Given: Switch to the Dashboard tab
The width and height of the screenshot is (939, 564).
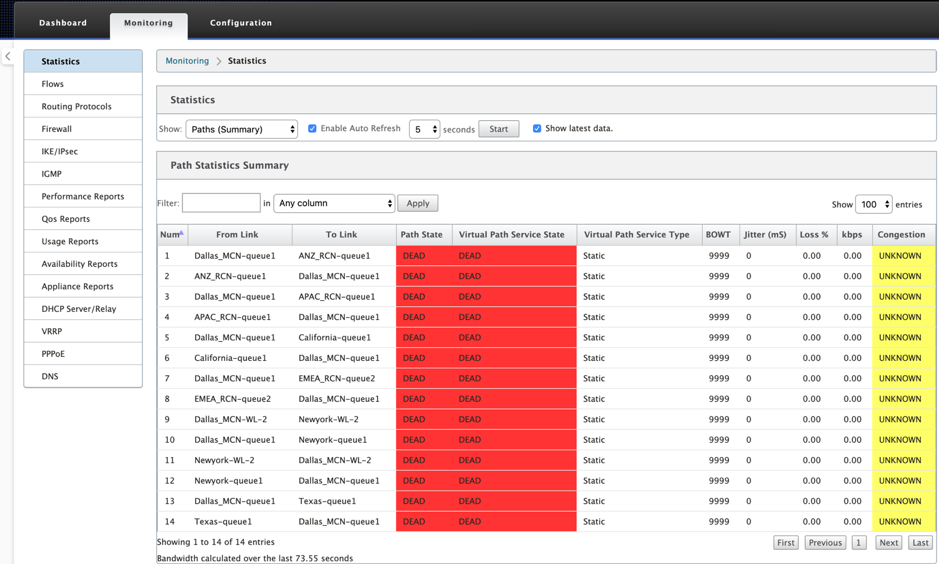Looking at the screenshot, I should point(63,23).
